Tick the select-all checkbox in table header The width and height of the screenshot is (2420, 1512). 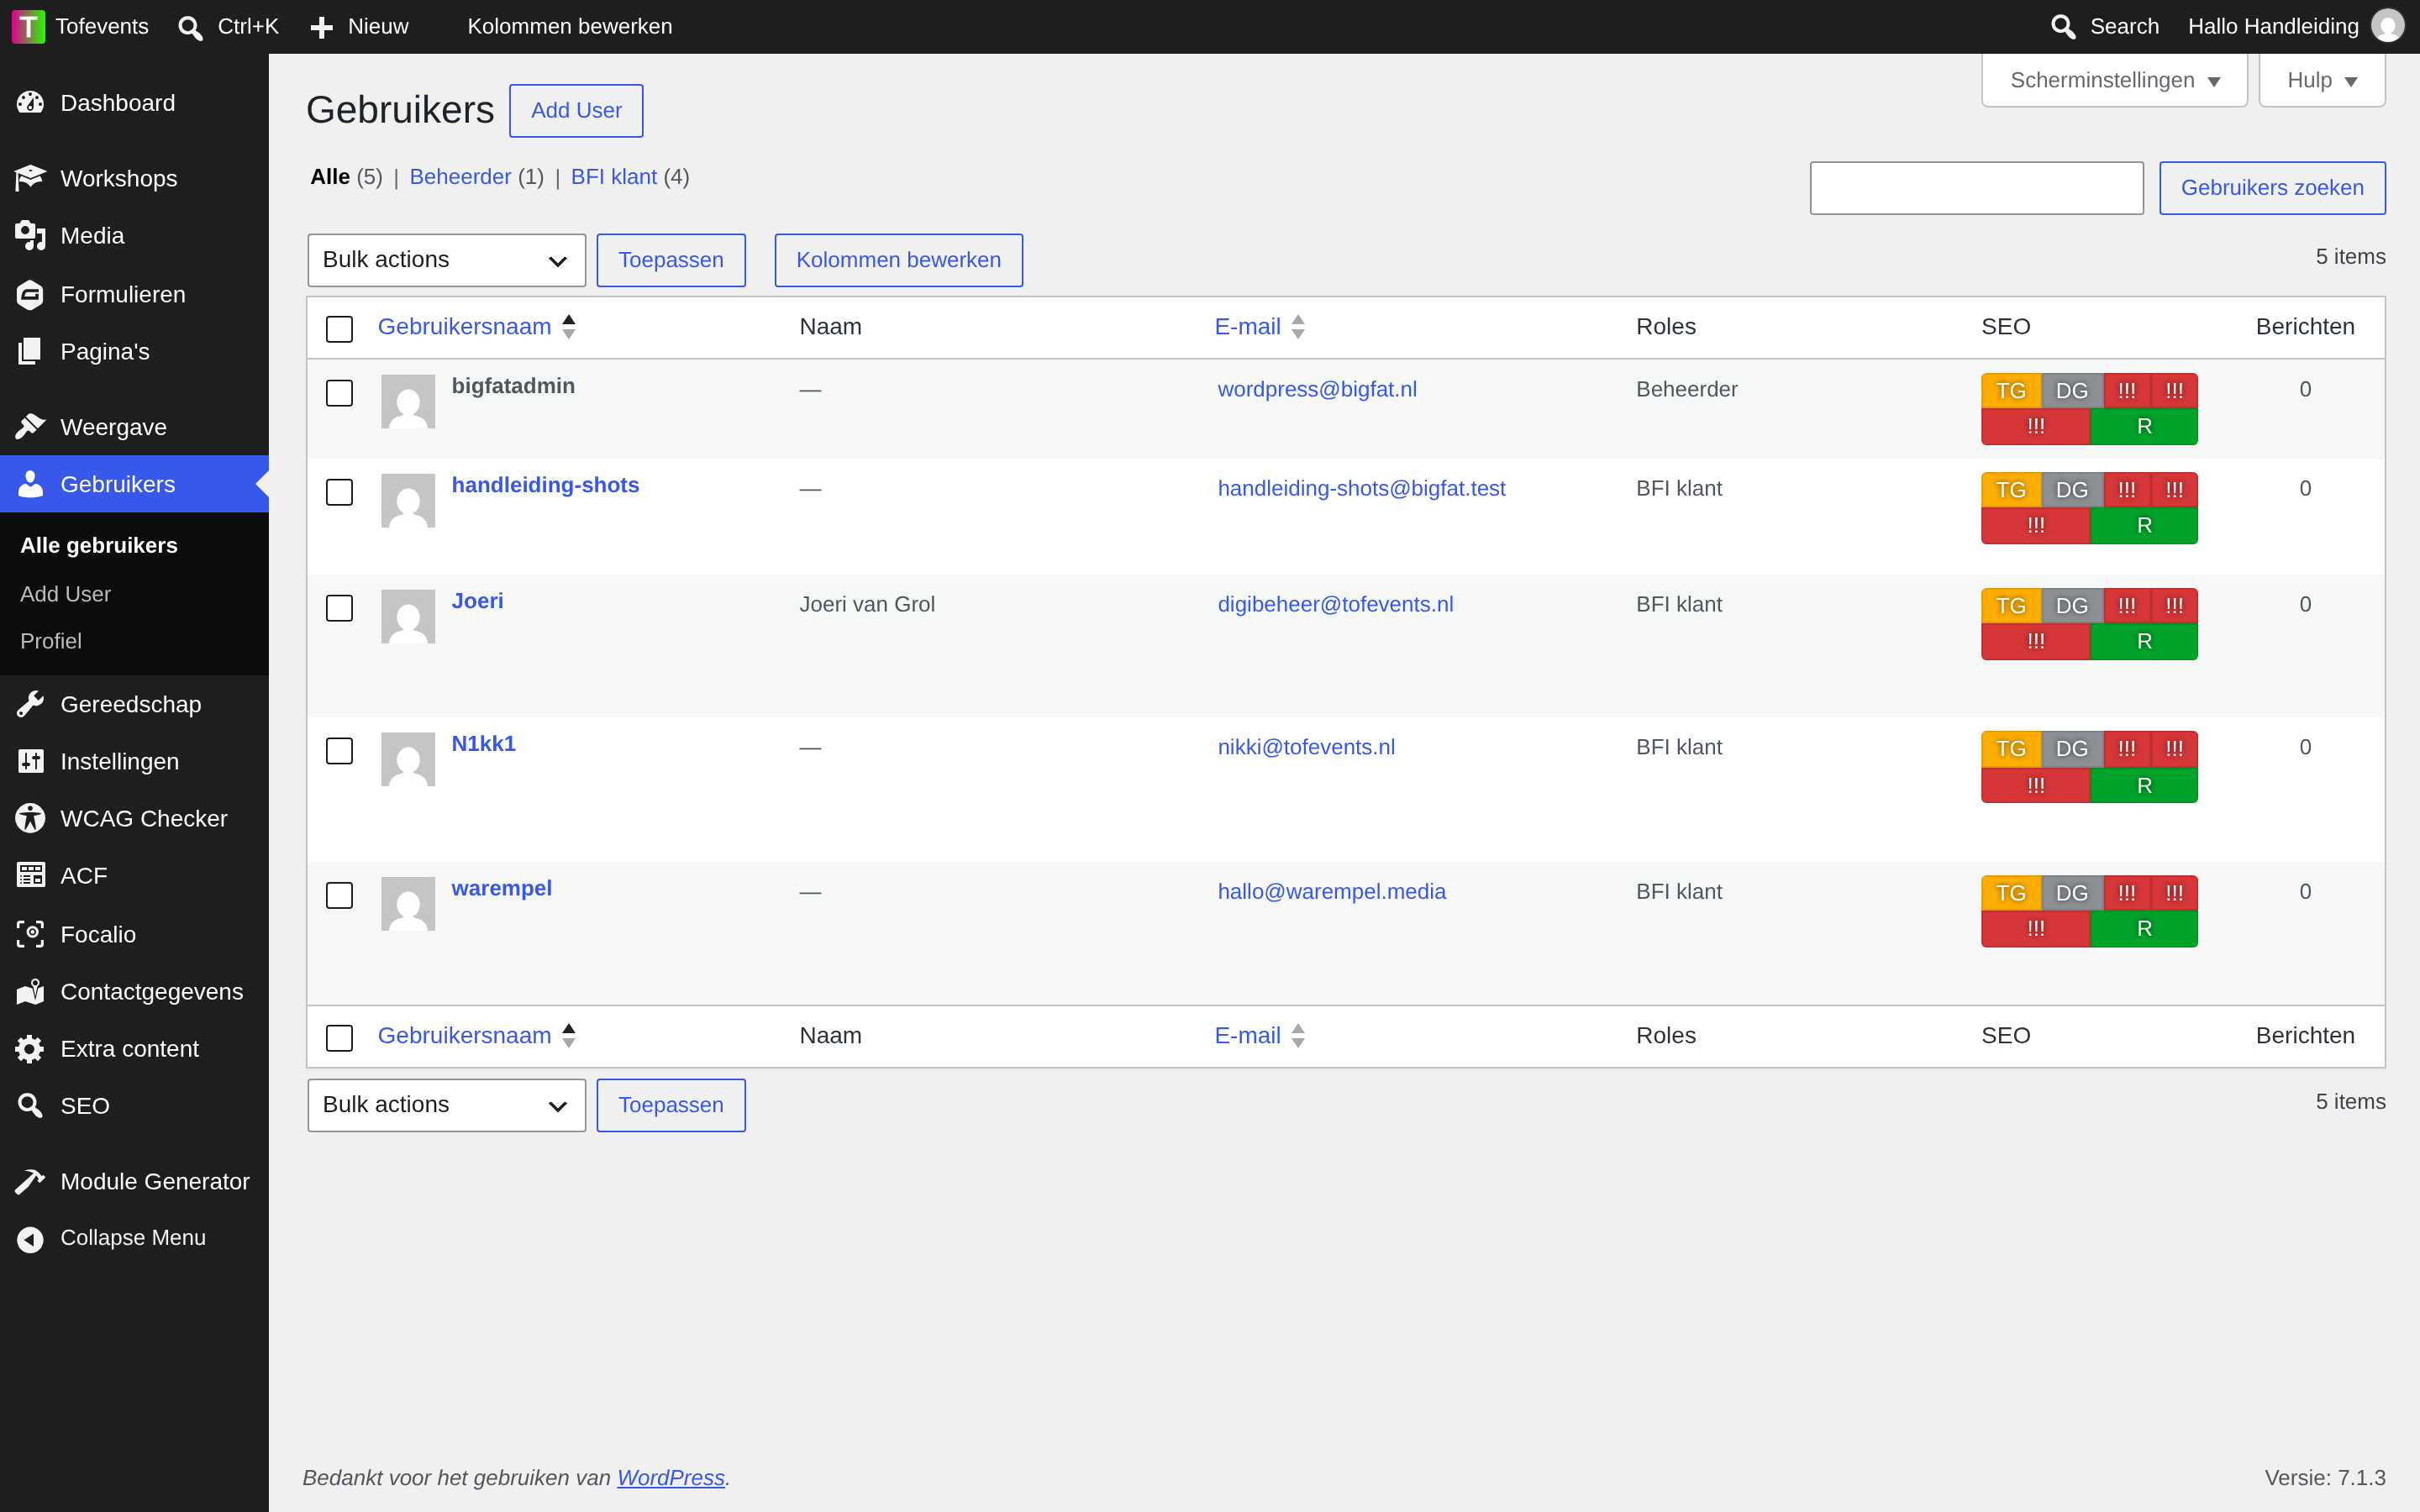[x=339, y=329]
